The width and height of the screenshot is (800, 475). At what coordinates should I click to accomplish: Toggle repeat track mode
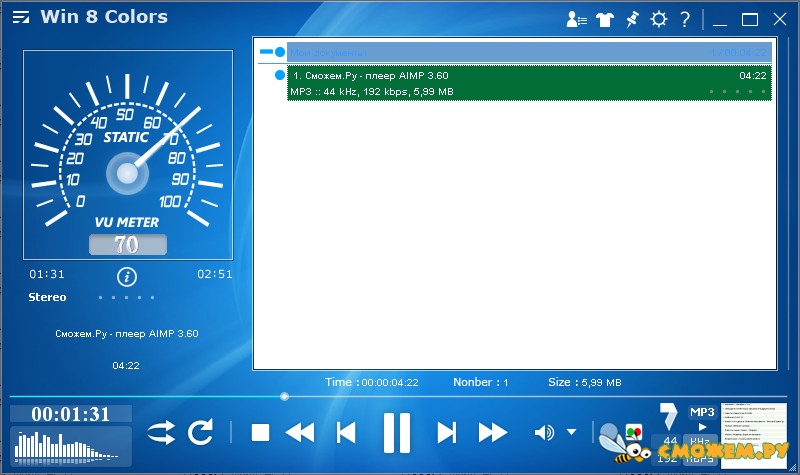tap(201, 433)
